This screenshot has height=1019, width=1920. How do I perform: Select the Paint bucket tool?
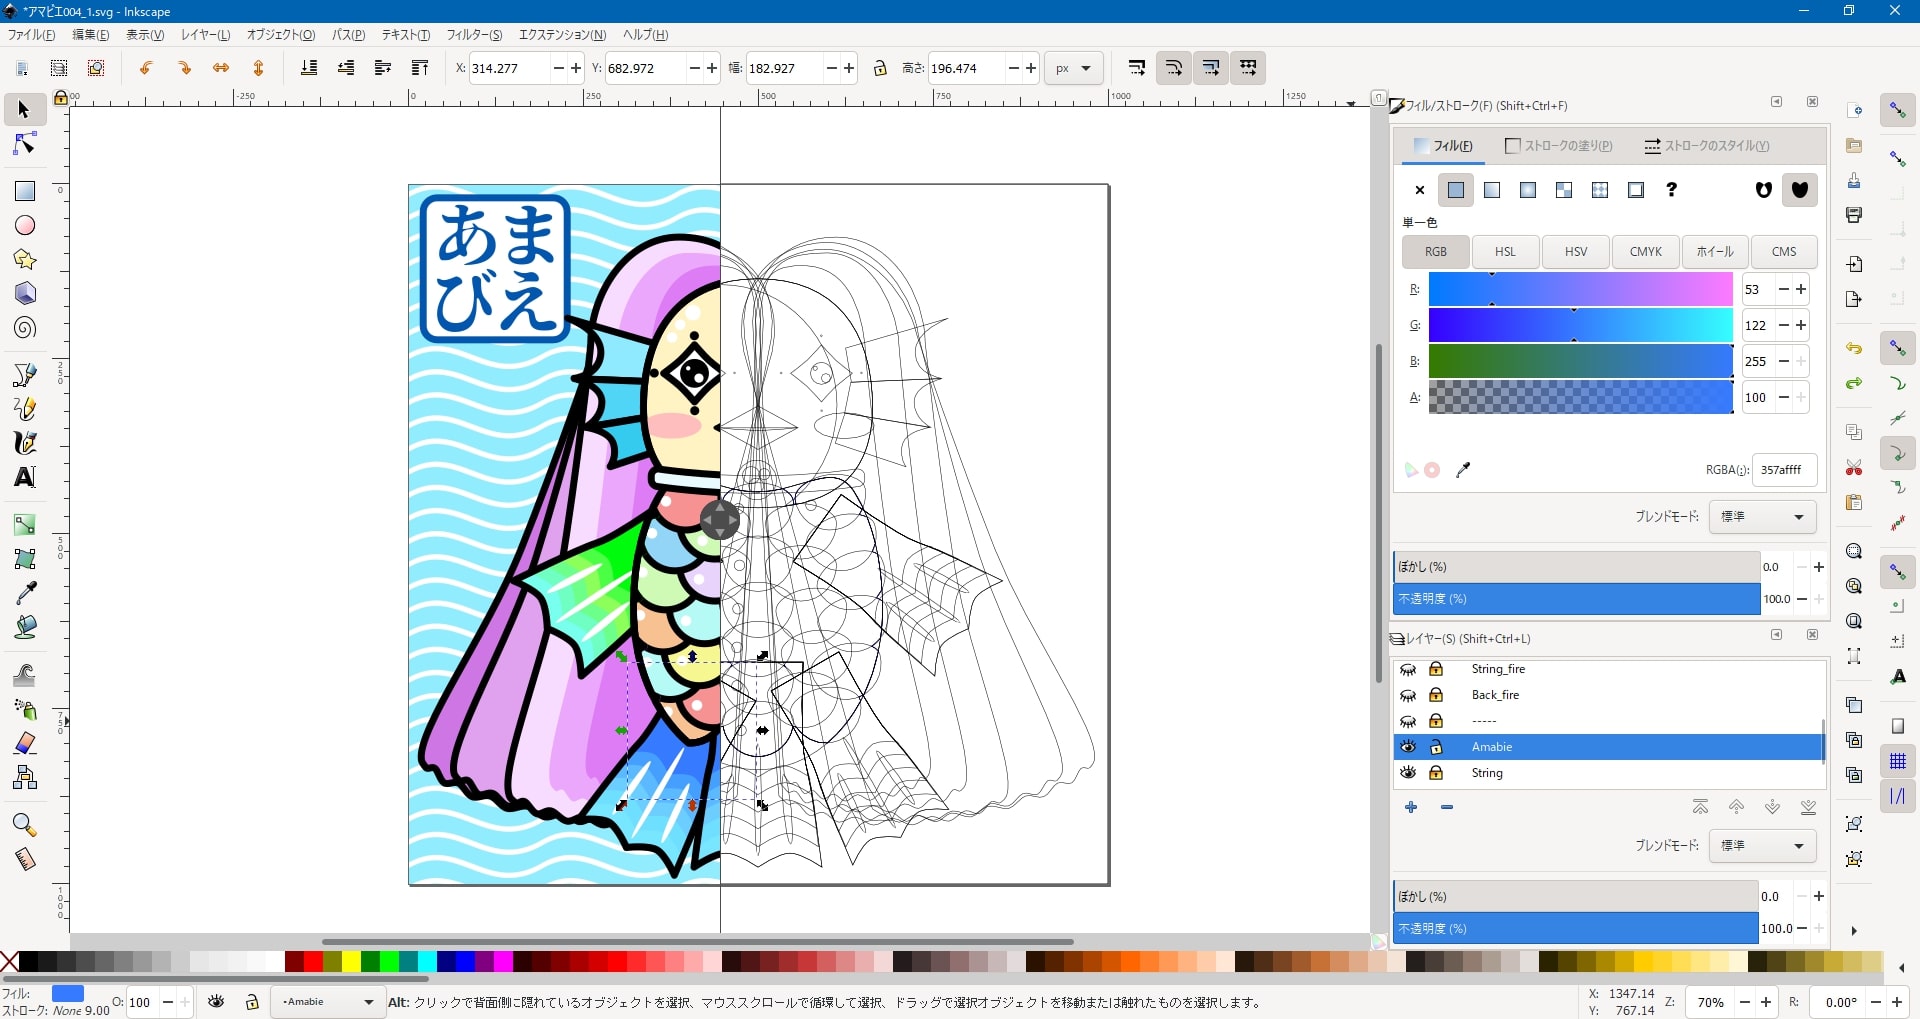click(x=24, y=627)
